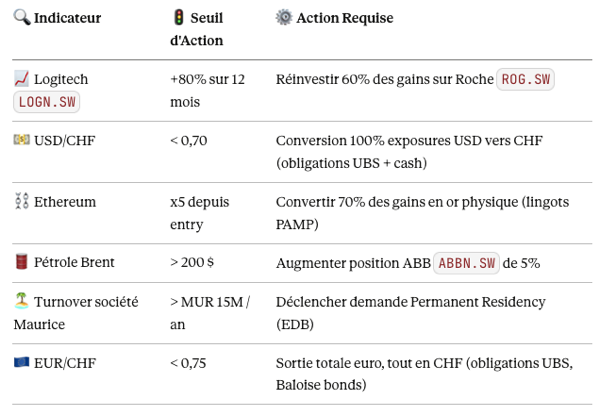Click the traffic light icon beside Seuil
Viewport: 600px width, 416px height.
[178, 18]
